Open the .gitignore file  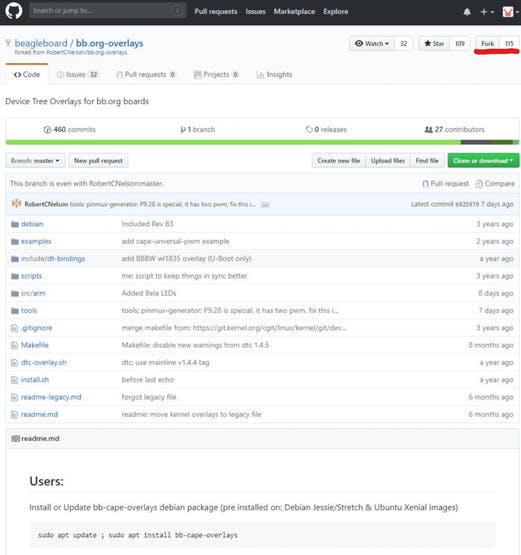click(x=36, y=328)
